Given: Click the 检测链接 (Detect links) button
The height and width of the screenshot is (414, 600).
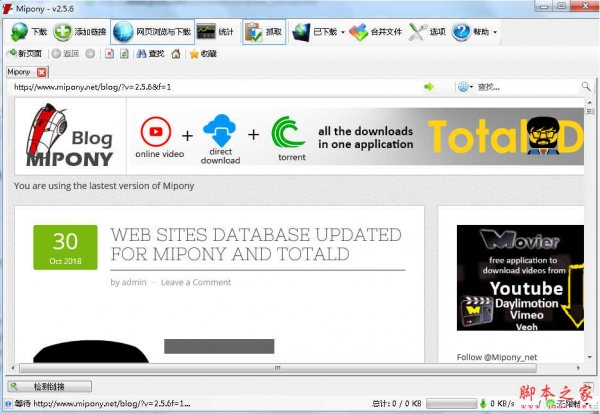Looking at the screenshot, I should pos(49,386).
